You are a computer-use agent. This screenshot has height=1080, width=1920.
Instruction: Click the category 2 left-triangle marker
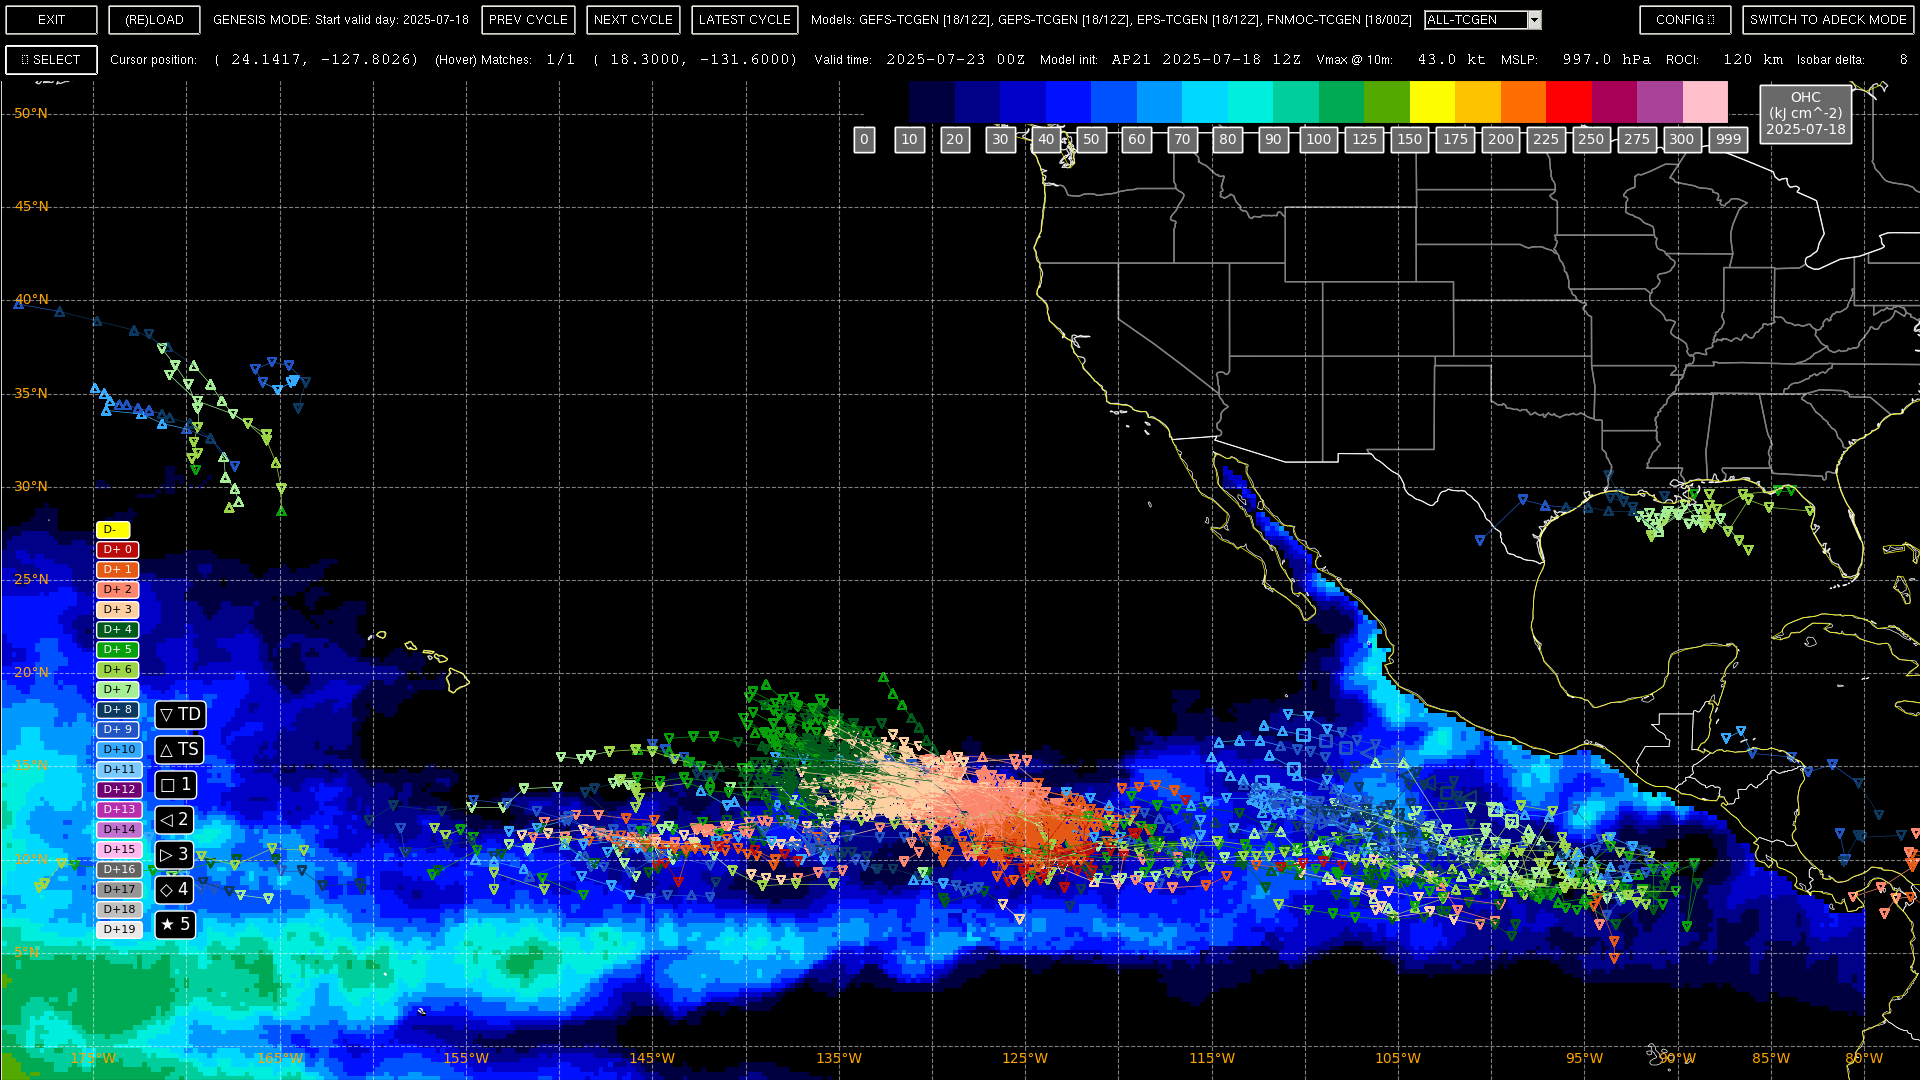(167, 820)
